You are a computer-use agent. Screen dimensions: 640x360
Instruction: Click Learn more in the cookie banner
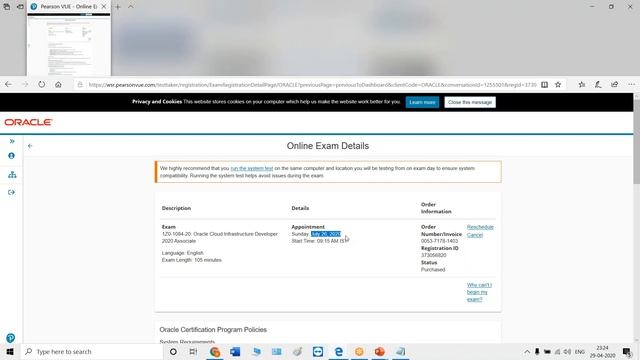[x=422, y=102]
